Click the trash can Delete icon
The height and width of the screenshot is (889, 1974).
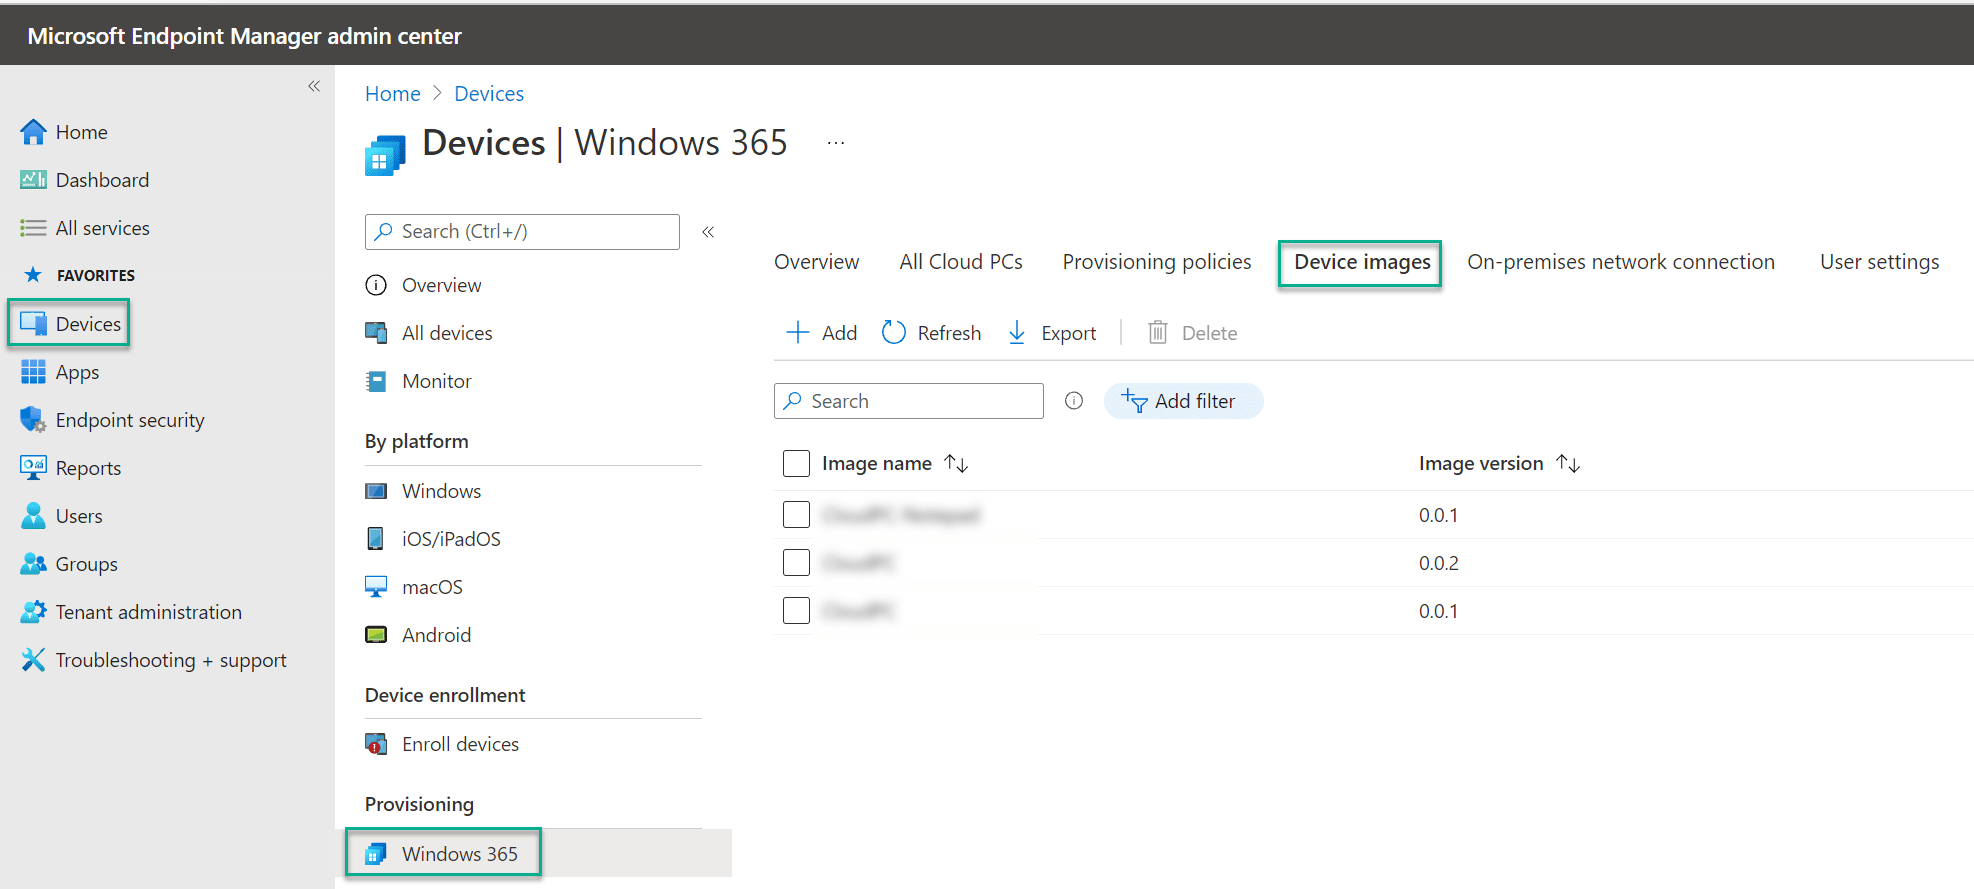tap(1157, 332)
